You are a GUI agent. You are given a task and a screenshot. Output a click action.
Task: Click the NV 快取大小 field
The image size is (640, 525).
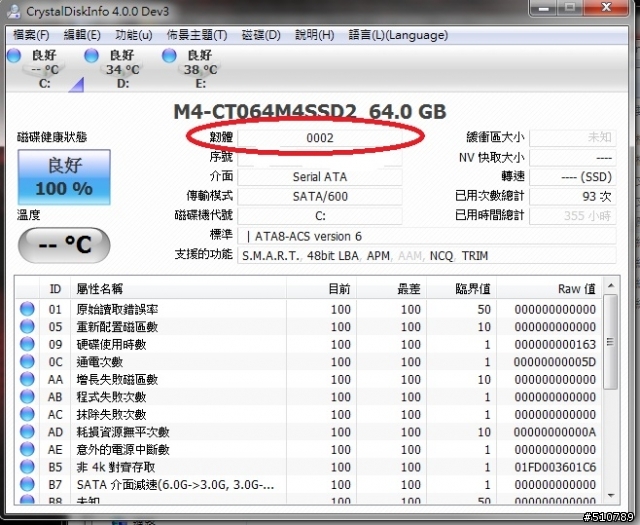pos(573,157)
